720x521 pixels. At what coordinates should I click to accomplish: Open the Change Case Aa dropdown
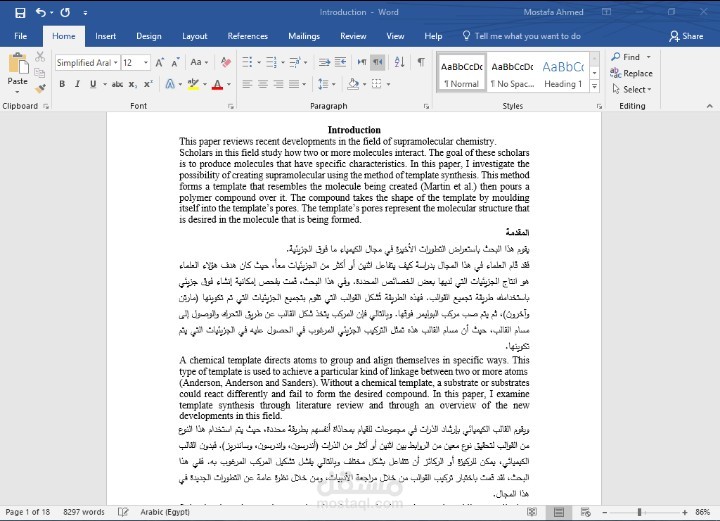coord(199,62)
